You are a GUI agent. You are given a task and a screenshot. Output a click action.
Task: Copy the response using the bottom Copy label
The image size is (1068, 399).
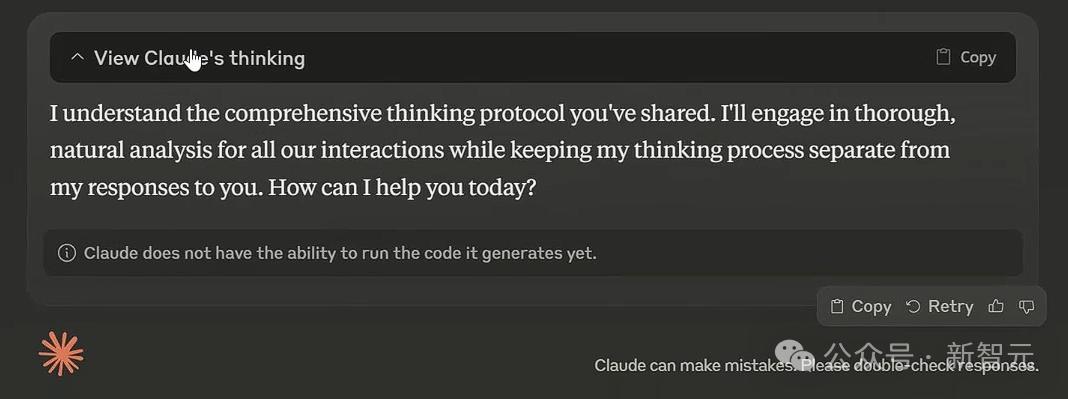871,306
